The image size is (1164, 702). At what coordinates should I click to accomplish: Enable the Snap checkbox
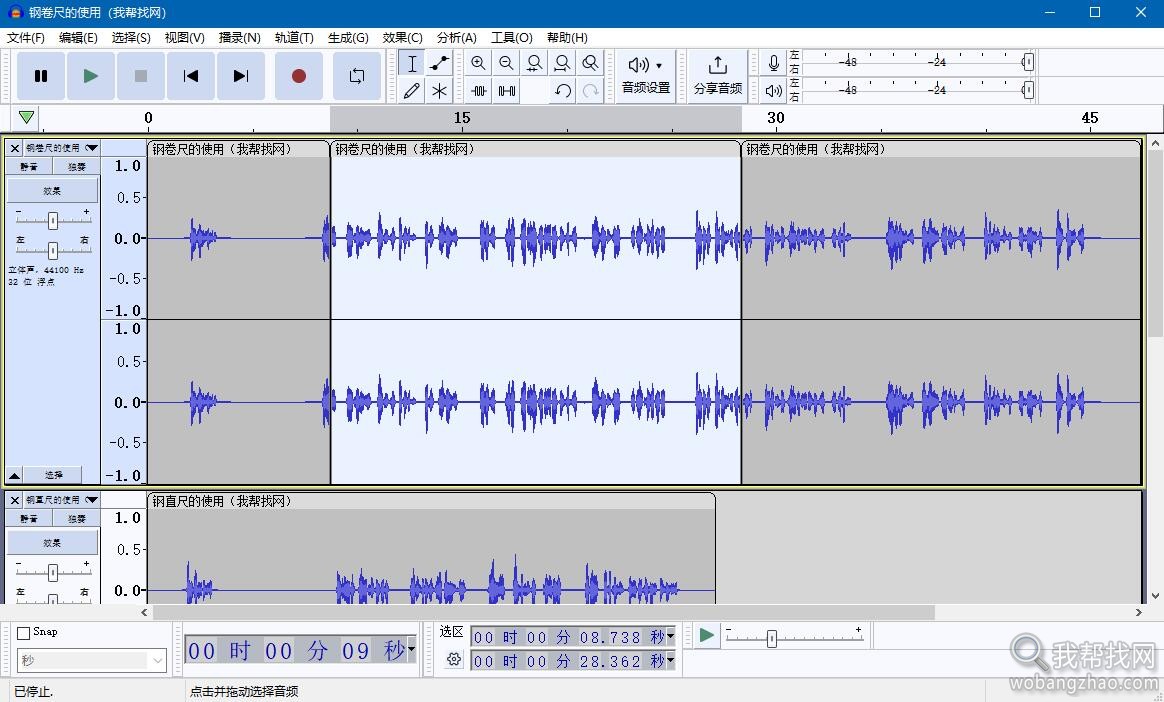24,633
